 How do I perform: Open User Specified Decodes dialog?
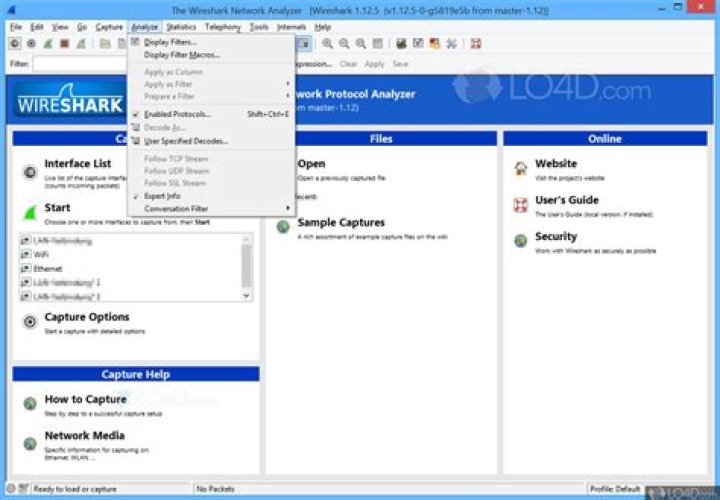coord(185,141)
